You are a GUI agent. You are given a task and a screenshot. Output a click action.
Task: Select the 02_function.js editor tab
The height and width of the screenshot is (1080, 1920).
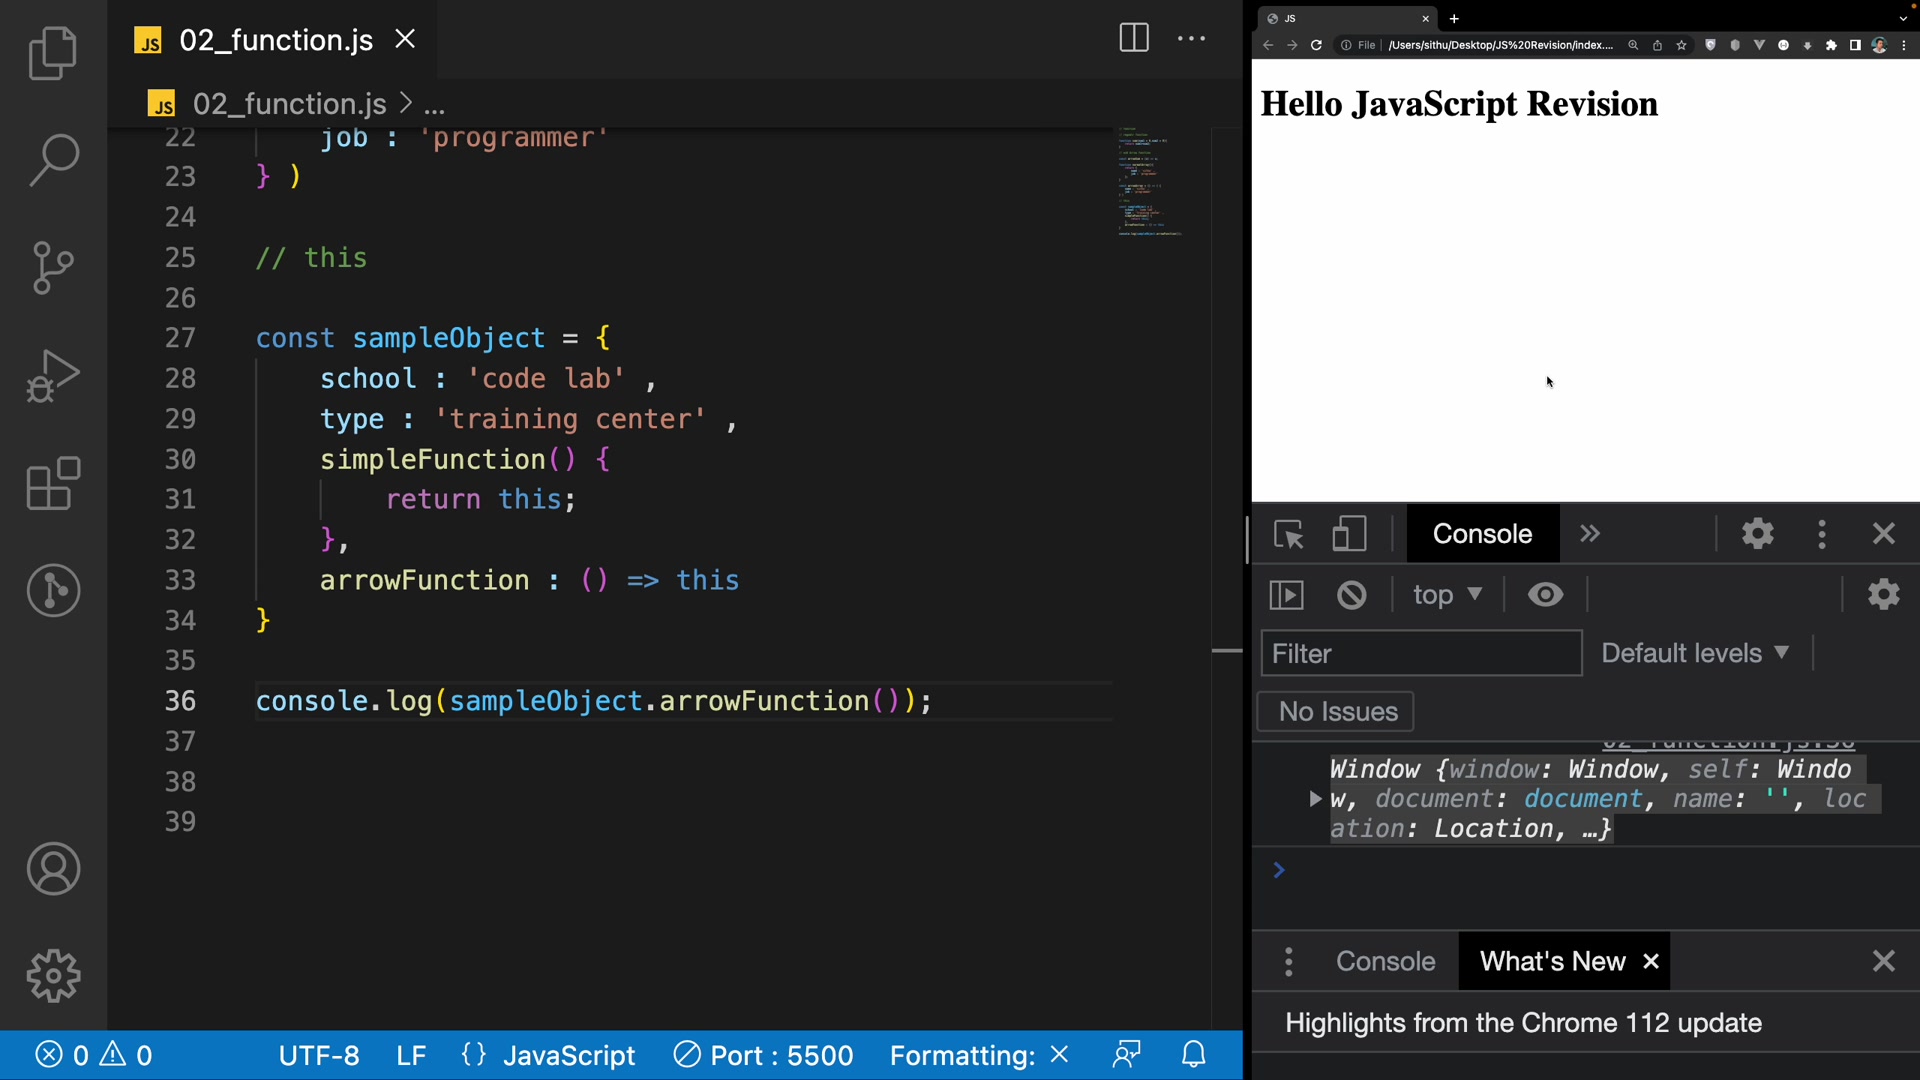click(272, 39)
